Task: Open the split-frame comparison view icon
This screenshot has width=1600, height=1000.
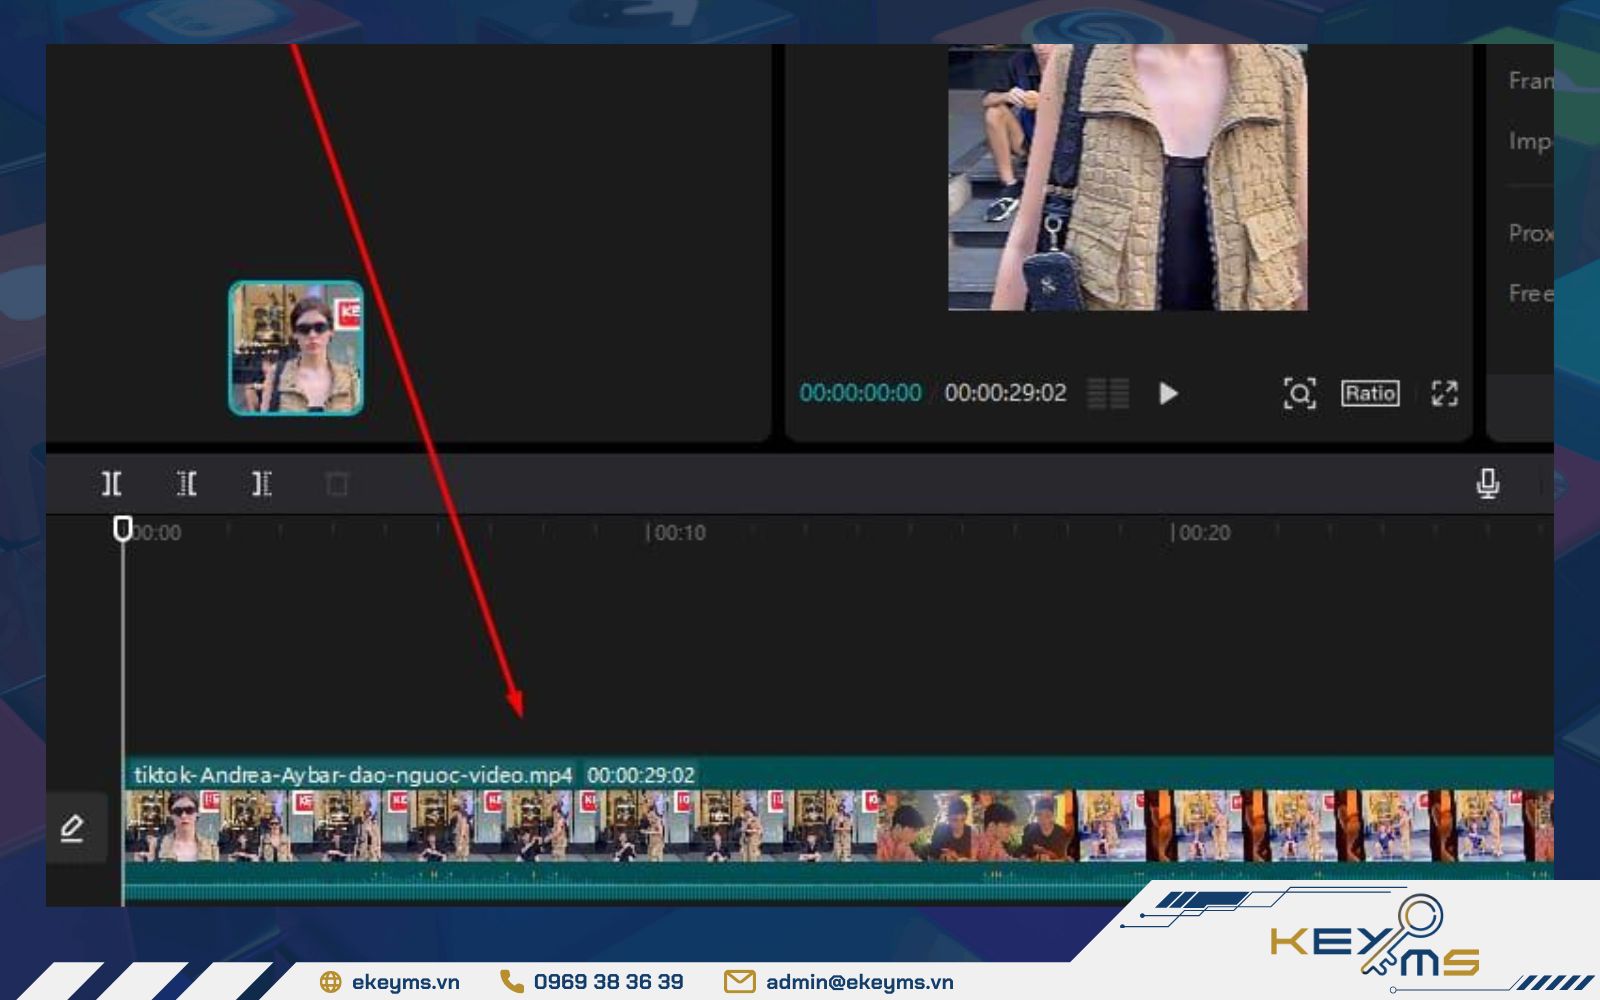Action: coord(1108,394)
